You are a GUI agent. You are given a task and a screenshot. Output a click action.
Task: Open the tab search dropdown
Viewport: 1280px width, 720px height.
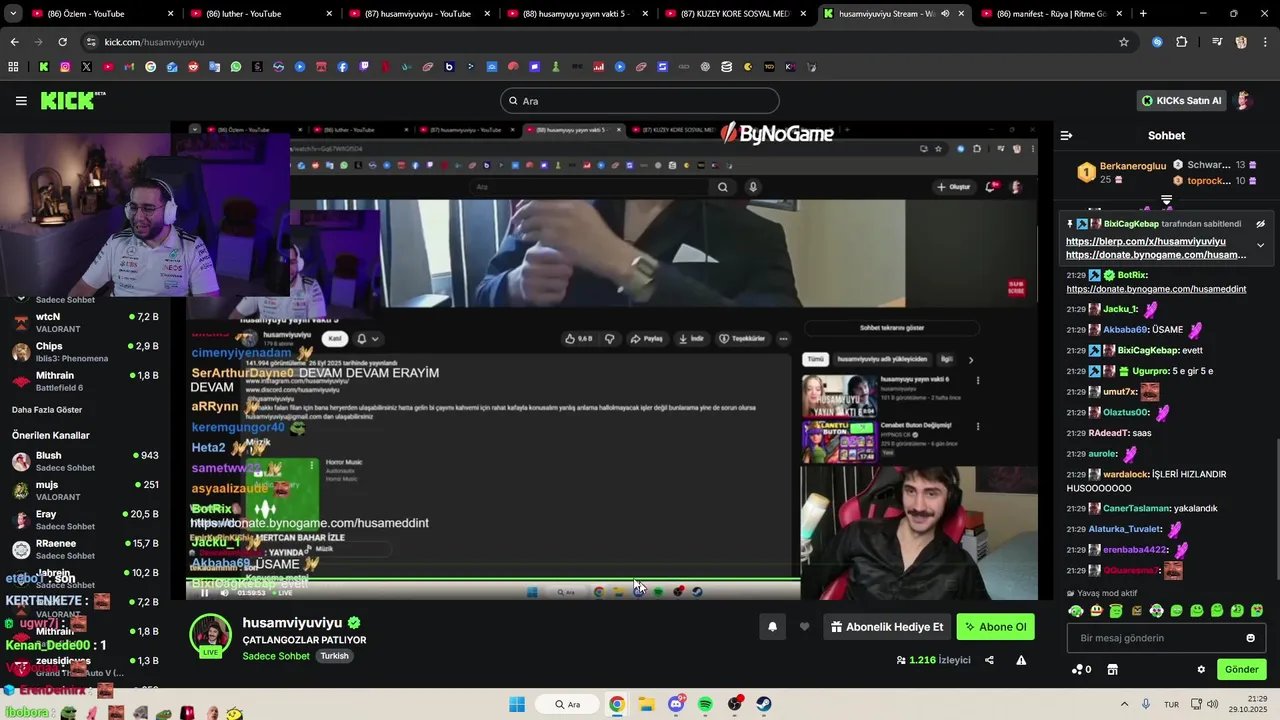click(x=11, y=14)
